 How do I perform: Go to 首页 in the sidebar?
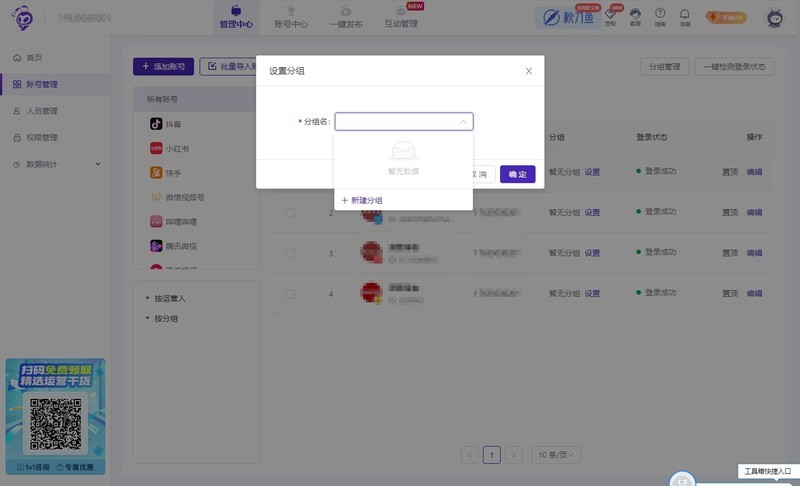pyautogui.click(x=34, y=58)
